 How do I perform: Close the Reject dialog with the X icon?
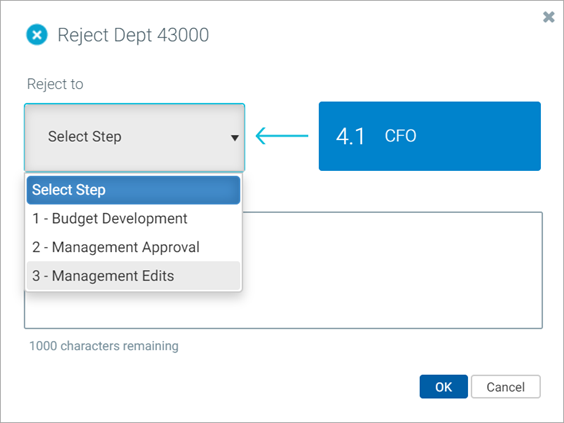pos(549,17)
